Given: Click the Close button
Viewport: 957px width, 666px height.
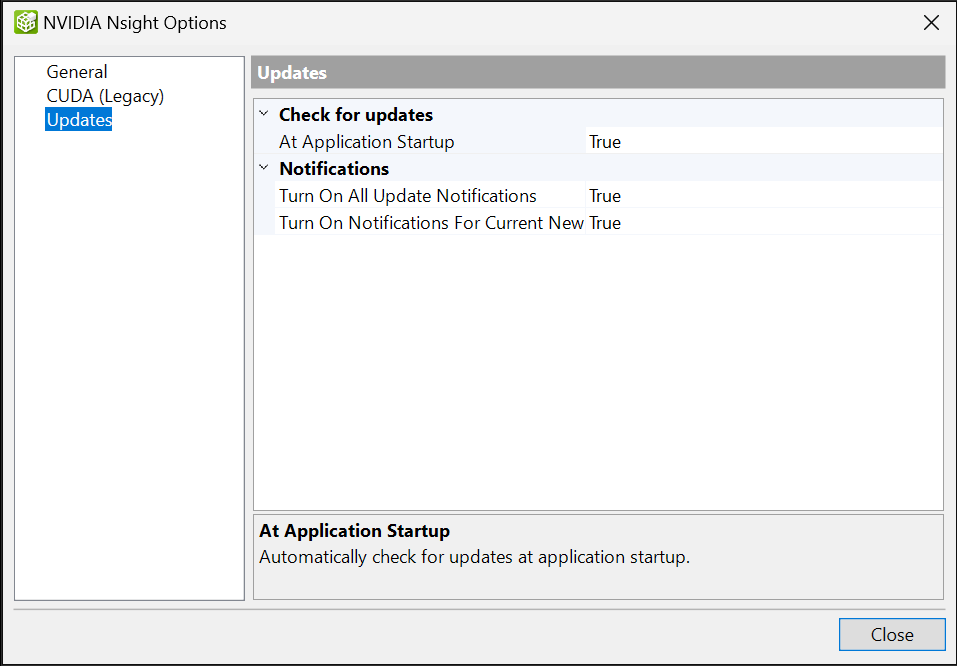Looking at the screenshot, I should pos(892,635).
